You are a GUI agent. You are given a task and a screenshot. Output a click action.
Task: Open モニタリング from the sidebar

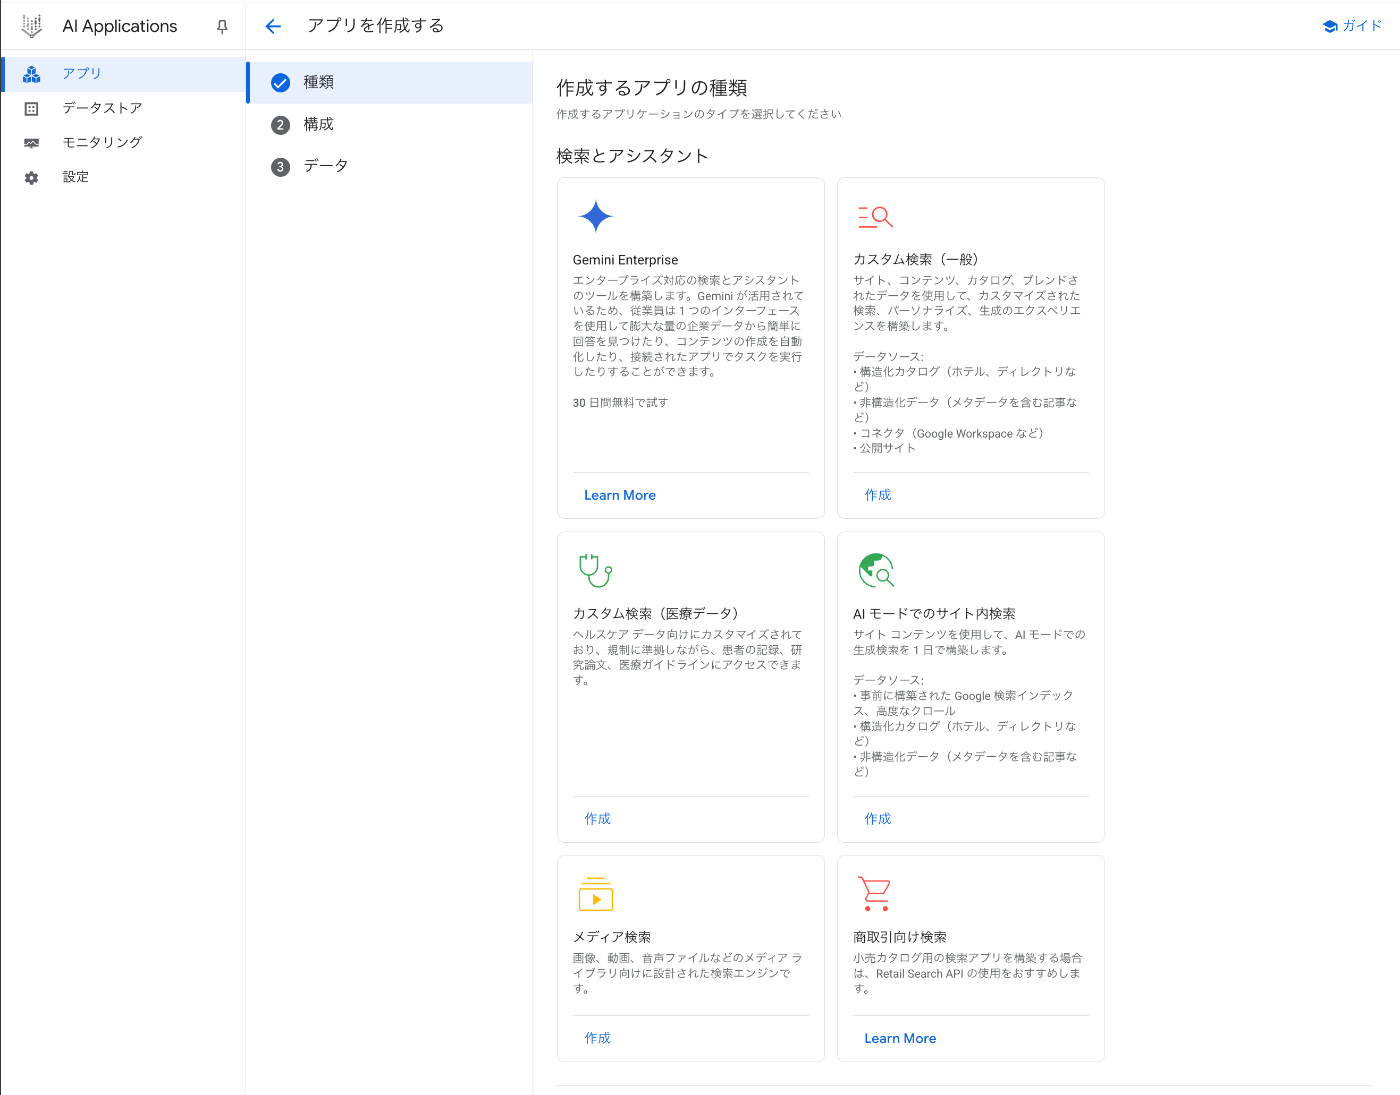pyautogui.click(x=124, y=143)
